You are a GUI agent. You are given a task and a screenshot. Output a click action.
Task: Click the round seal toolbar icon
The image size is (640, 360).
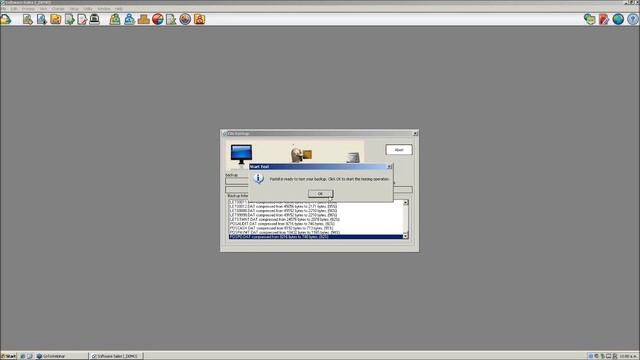(x=185, y=19)
